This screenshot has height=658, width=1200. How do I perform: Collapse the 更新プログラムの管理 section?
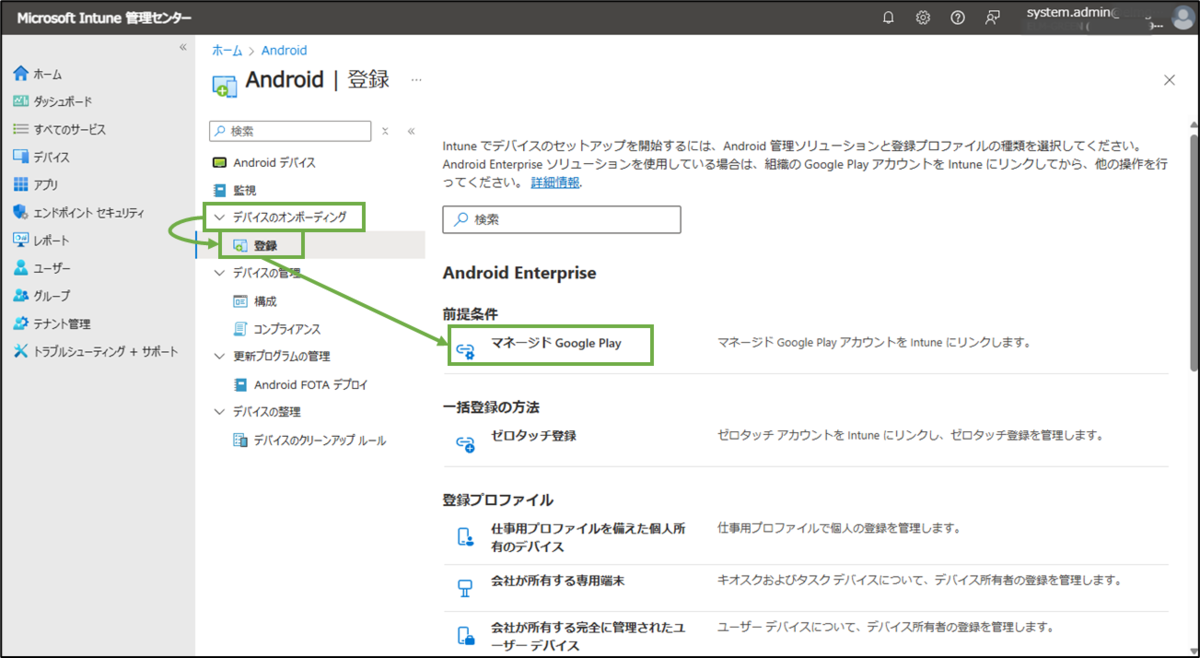(220, 356)
